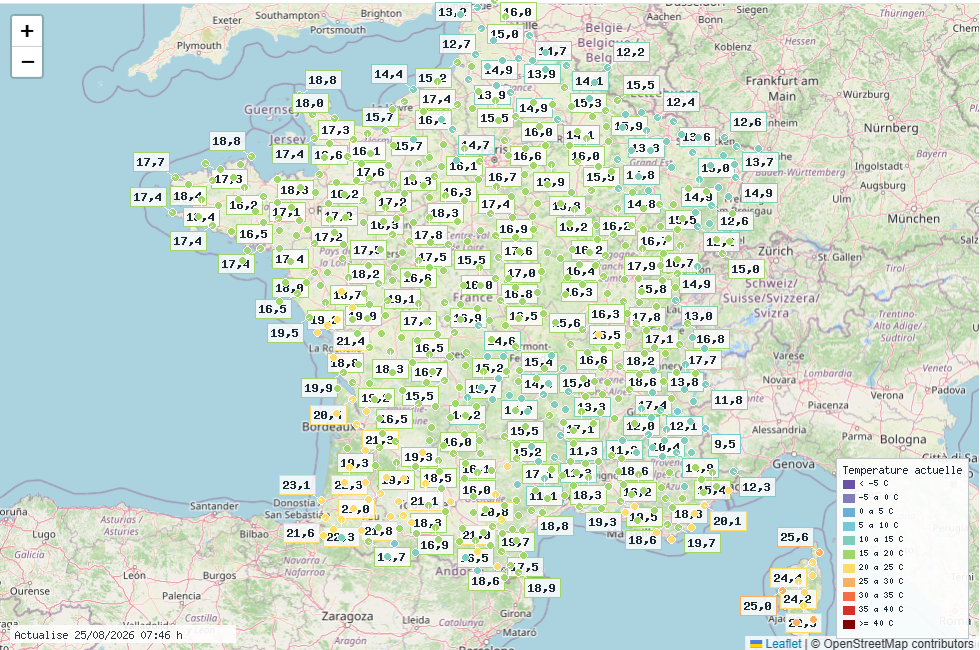Click the 24,4 temperature label
980x650 pixels.
point(787,578)
